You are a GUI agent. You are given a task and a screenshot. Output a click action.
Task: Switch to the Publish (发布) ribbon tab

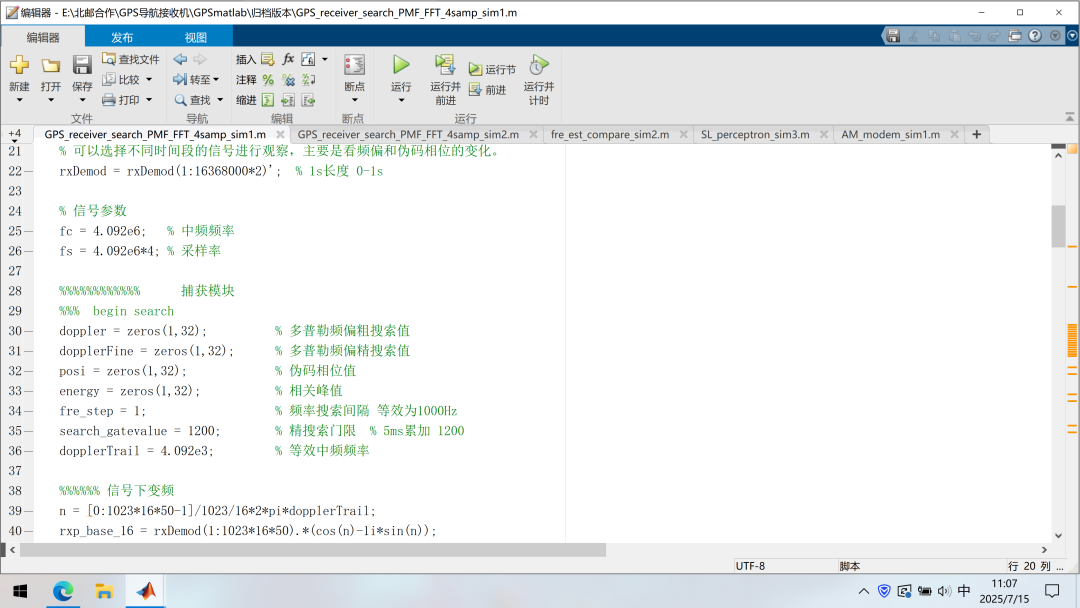coord(122,37)
